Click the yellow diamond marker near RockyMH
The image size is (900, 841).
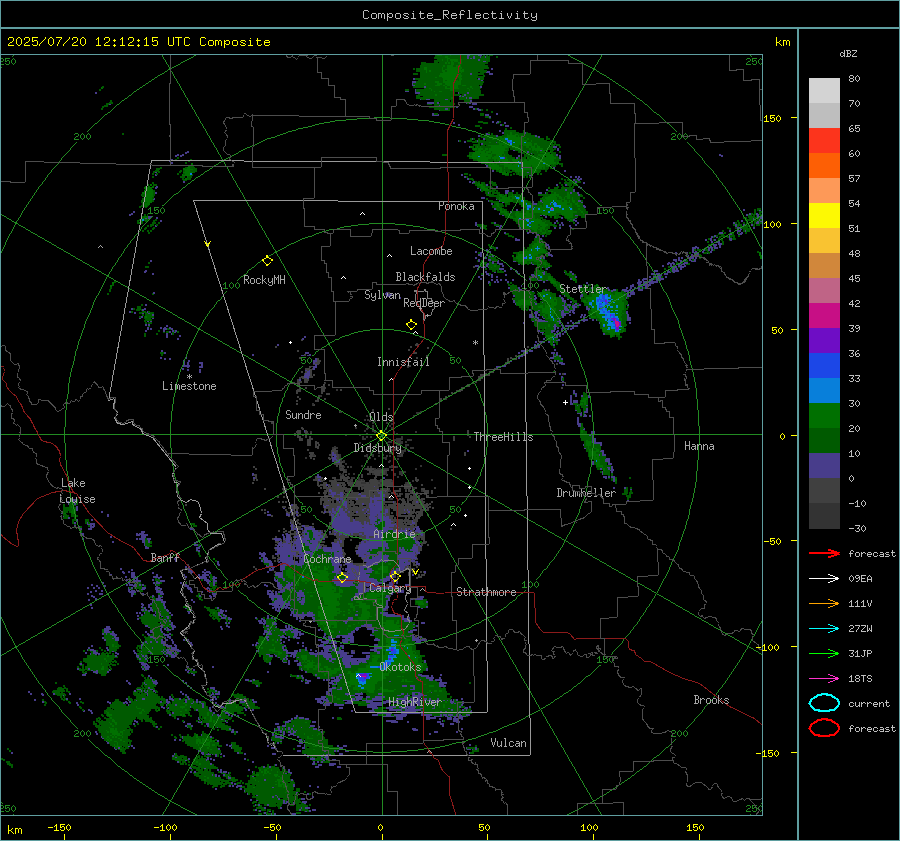click(267, 261)
